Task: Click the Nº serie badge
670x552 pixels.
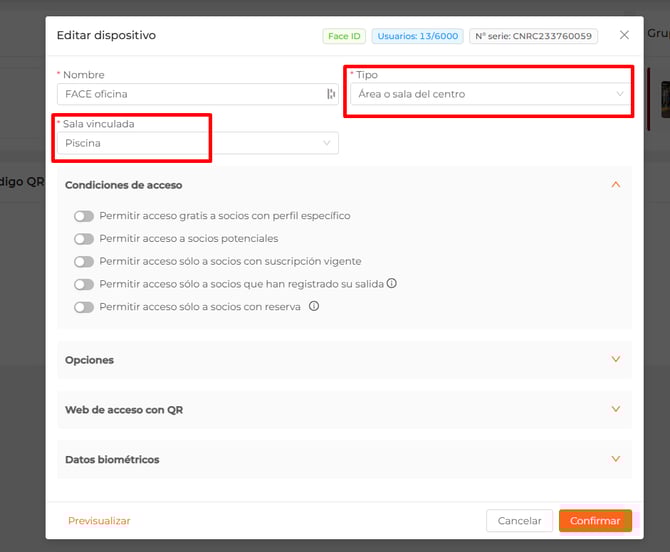Action: click(533, 36)
